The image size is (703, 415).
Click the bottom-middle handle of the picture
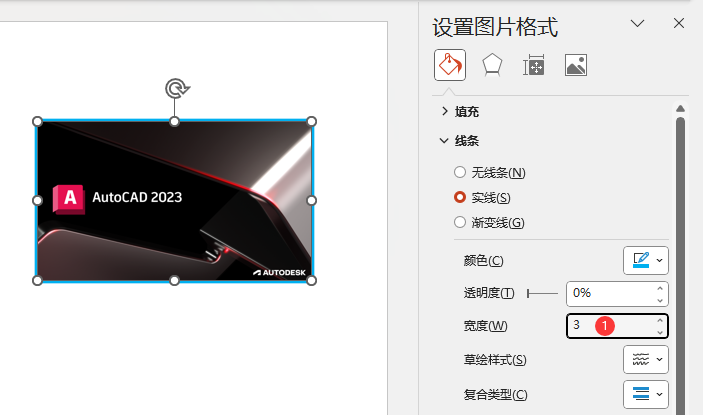pos(174,281)
